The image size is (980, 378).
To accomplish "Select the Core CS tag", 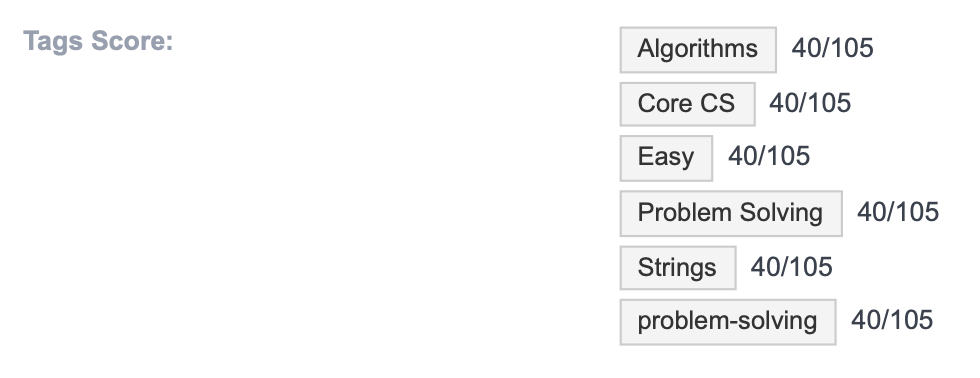I will point(687,104).
